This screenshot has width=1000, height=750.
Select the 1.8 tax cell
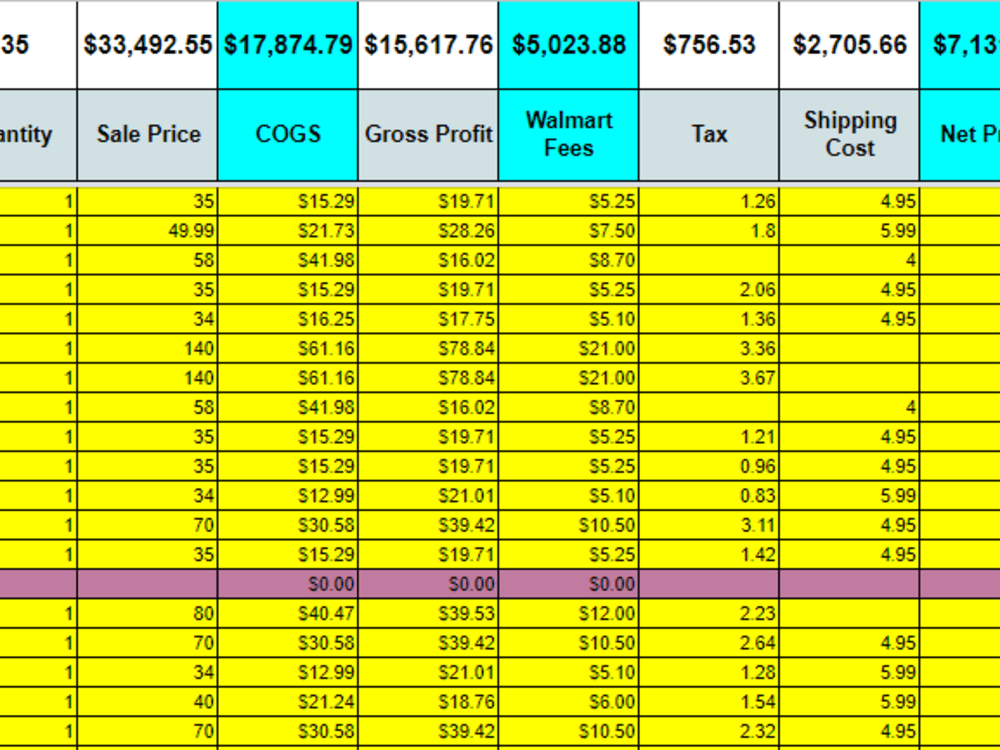709,231
